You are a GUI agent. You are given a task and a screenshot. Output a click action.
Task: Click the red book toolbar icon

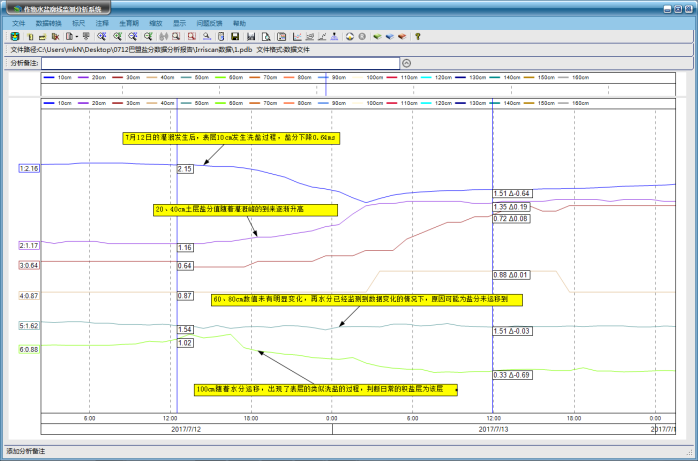tap(402, 37)
